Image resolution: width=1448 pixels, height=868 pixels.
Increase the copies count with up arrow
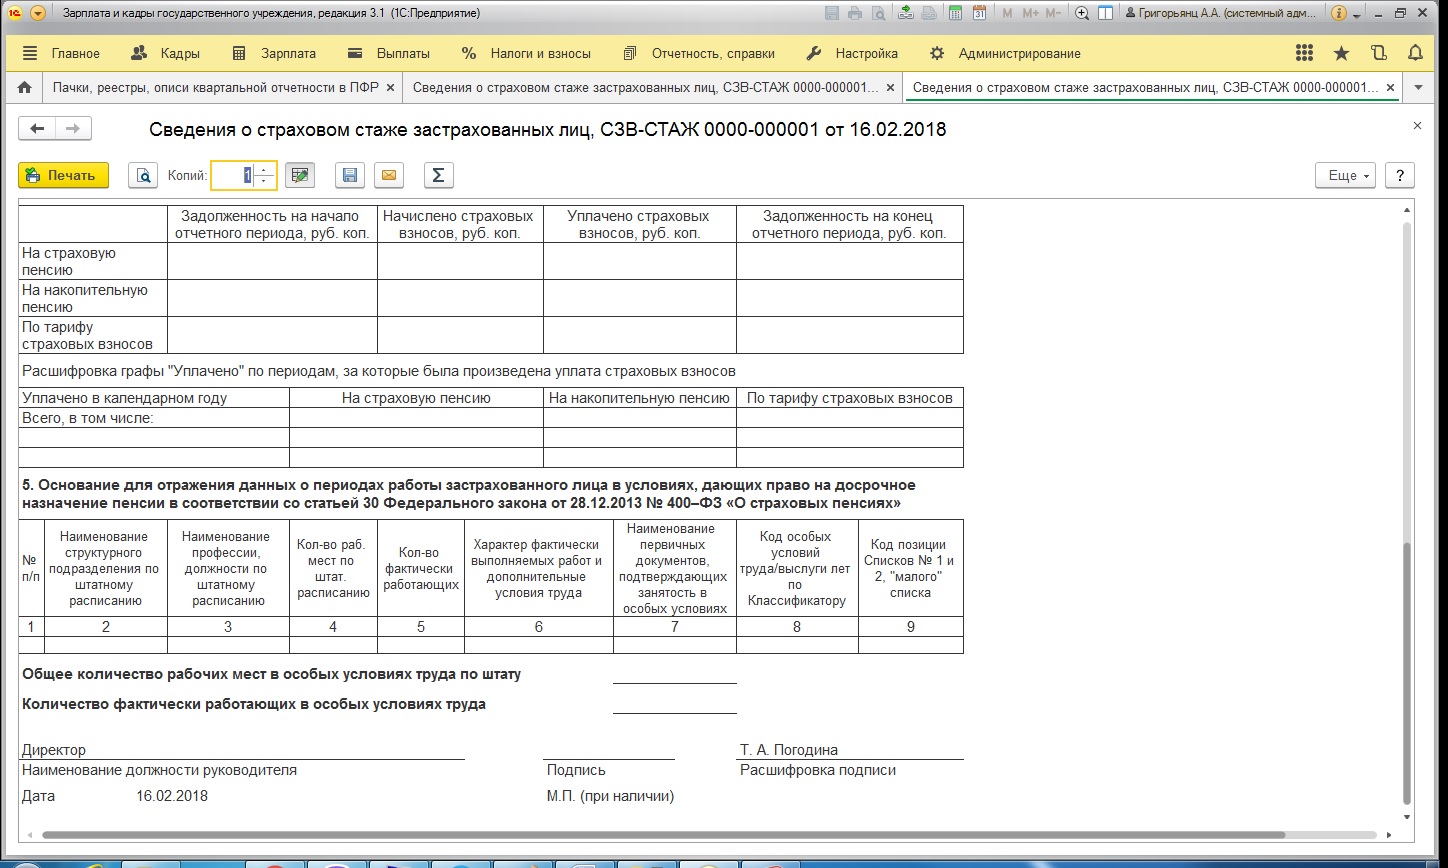click(x=264, y=170)
